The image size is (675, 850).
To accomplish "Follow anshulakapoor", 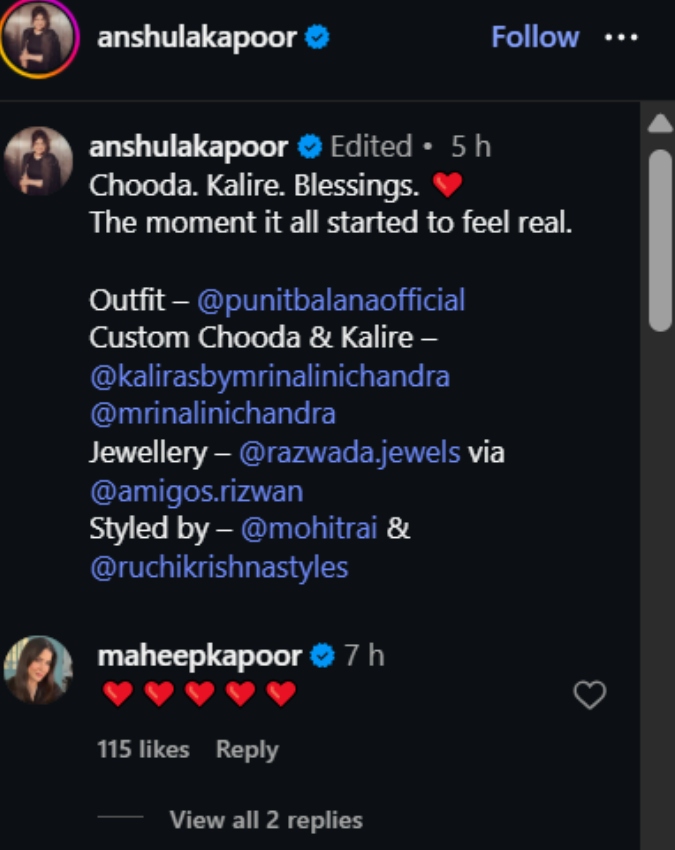I will 535,37.
